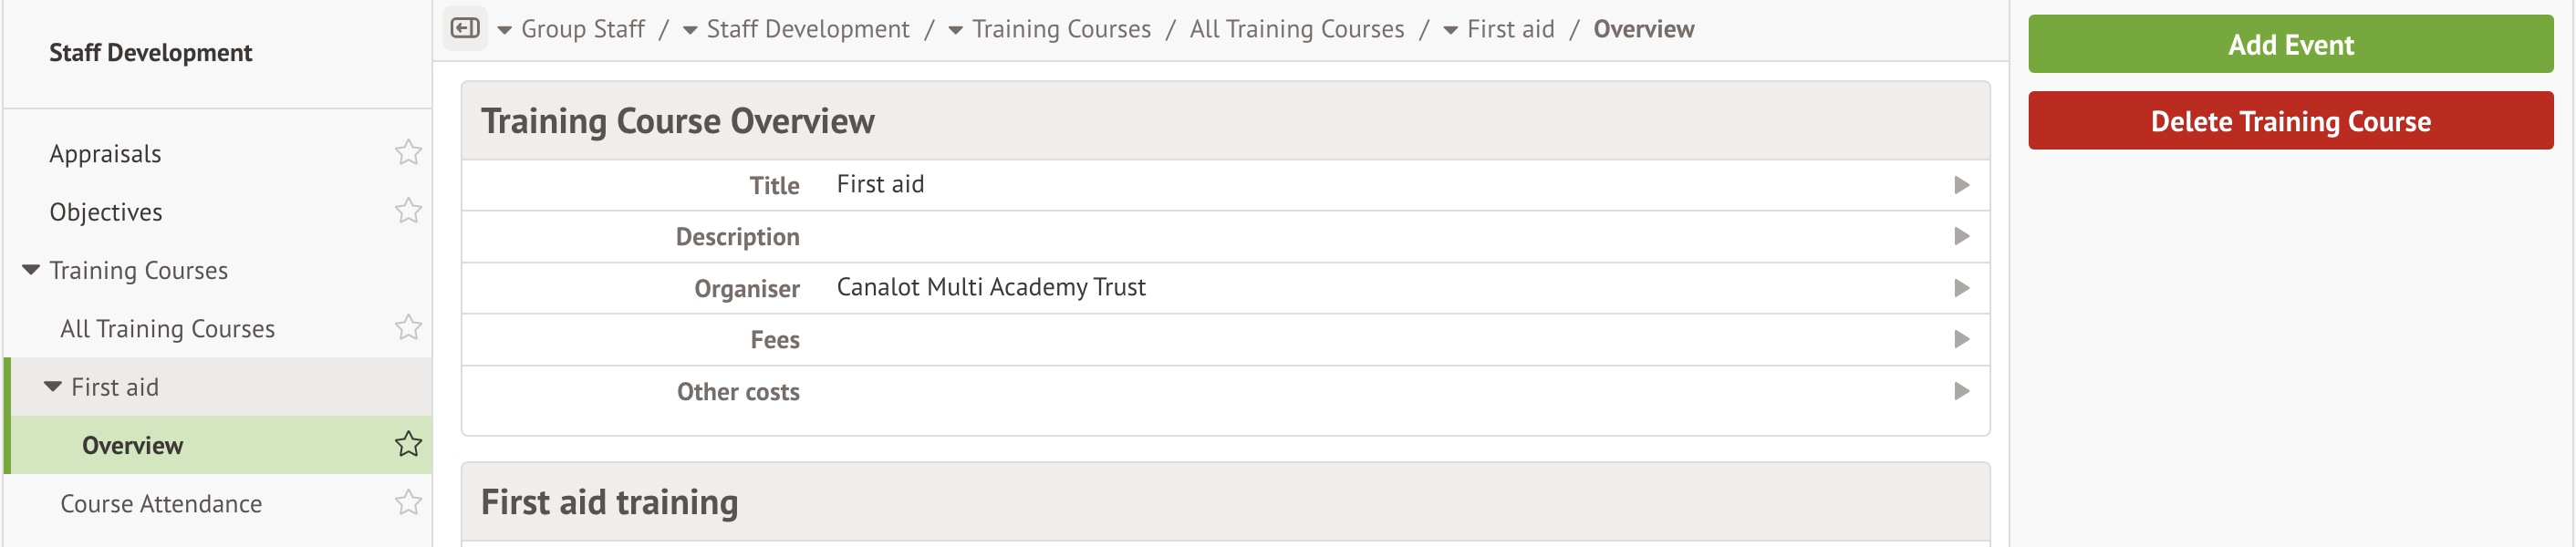The width and height of the screenshot is (2576, 547).
Task: Click the arrow on the Title row
Action: (1961, 185)
